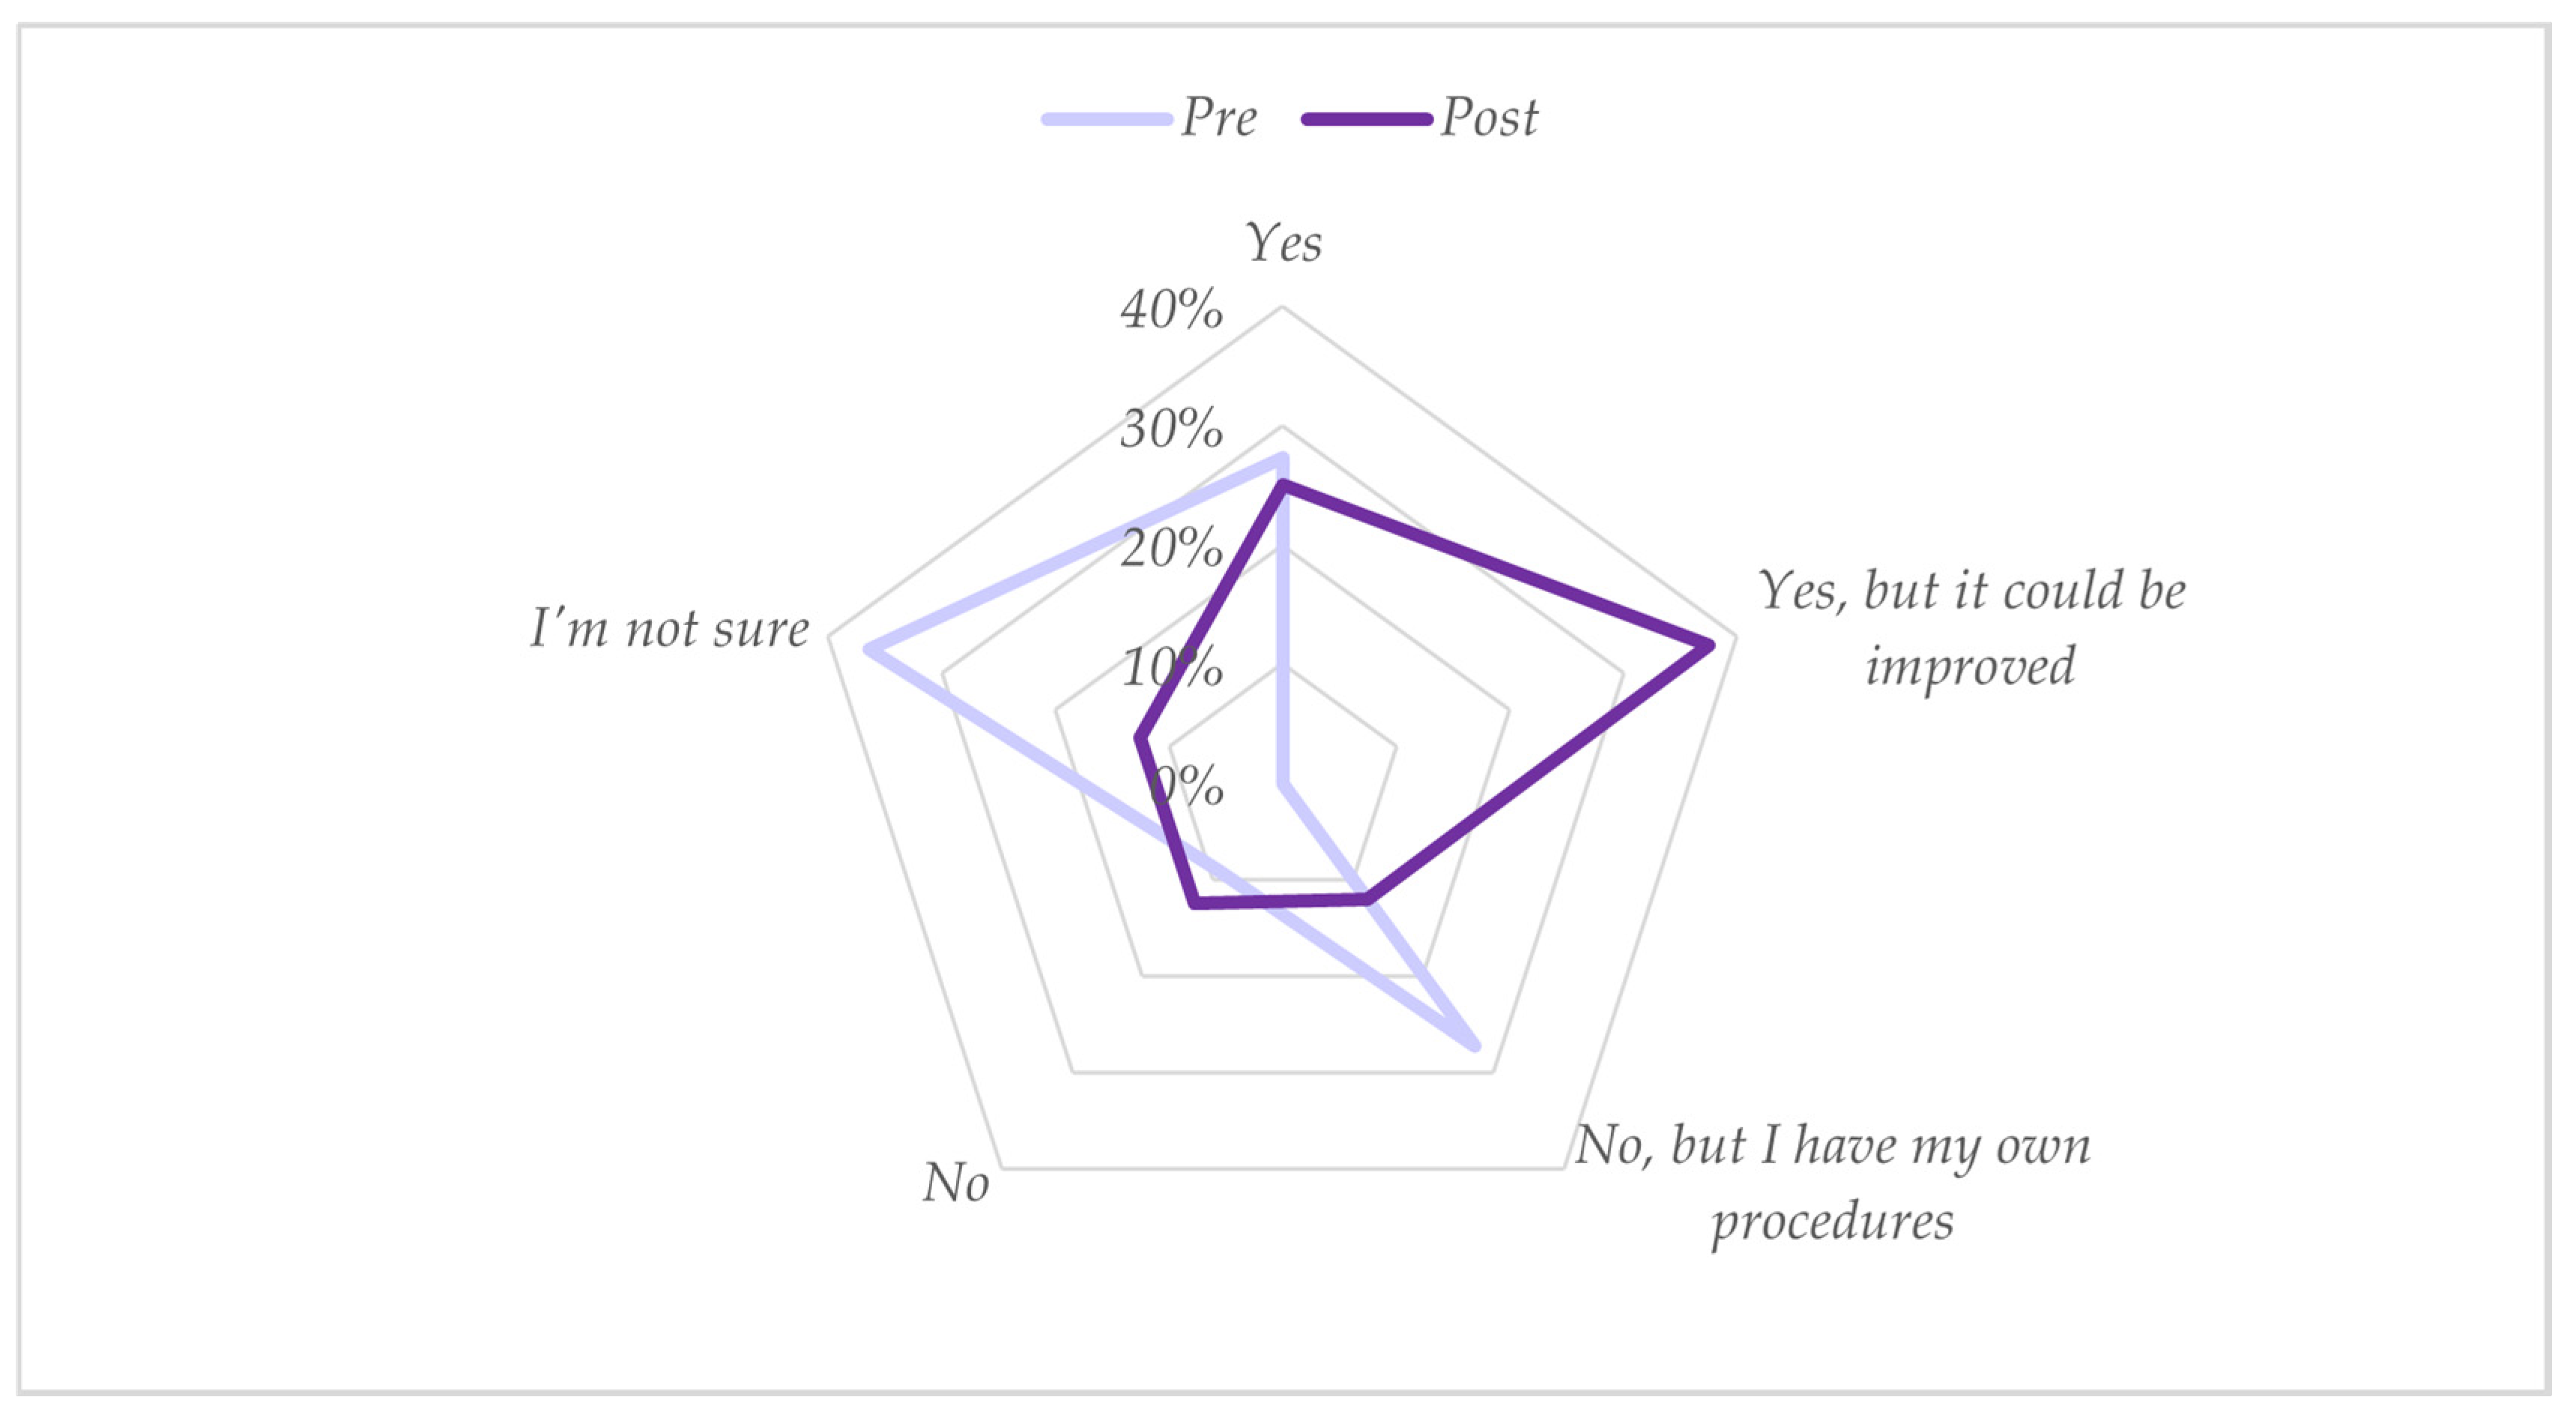Click the "Post" legend label

tap(1489, 118)
